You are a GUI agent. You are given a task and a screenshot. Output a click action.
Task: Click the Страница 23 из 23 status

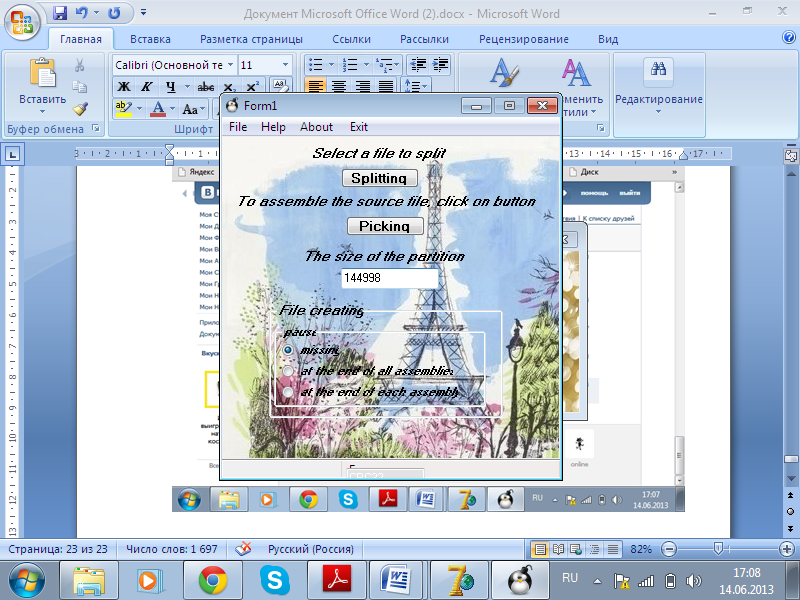(x=58, y=549)
